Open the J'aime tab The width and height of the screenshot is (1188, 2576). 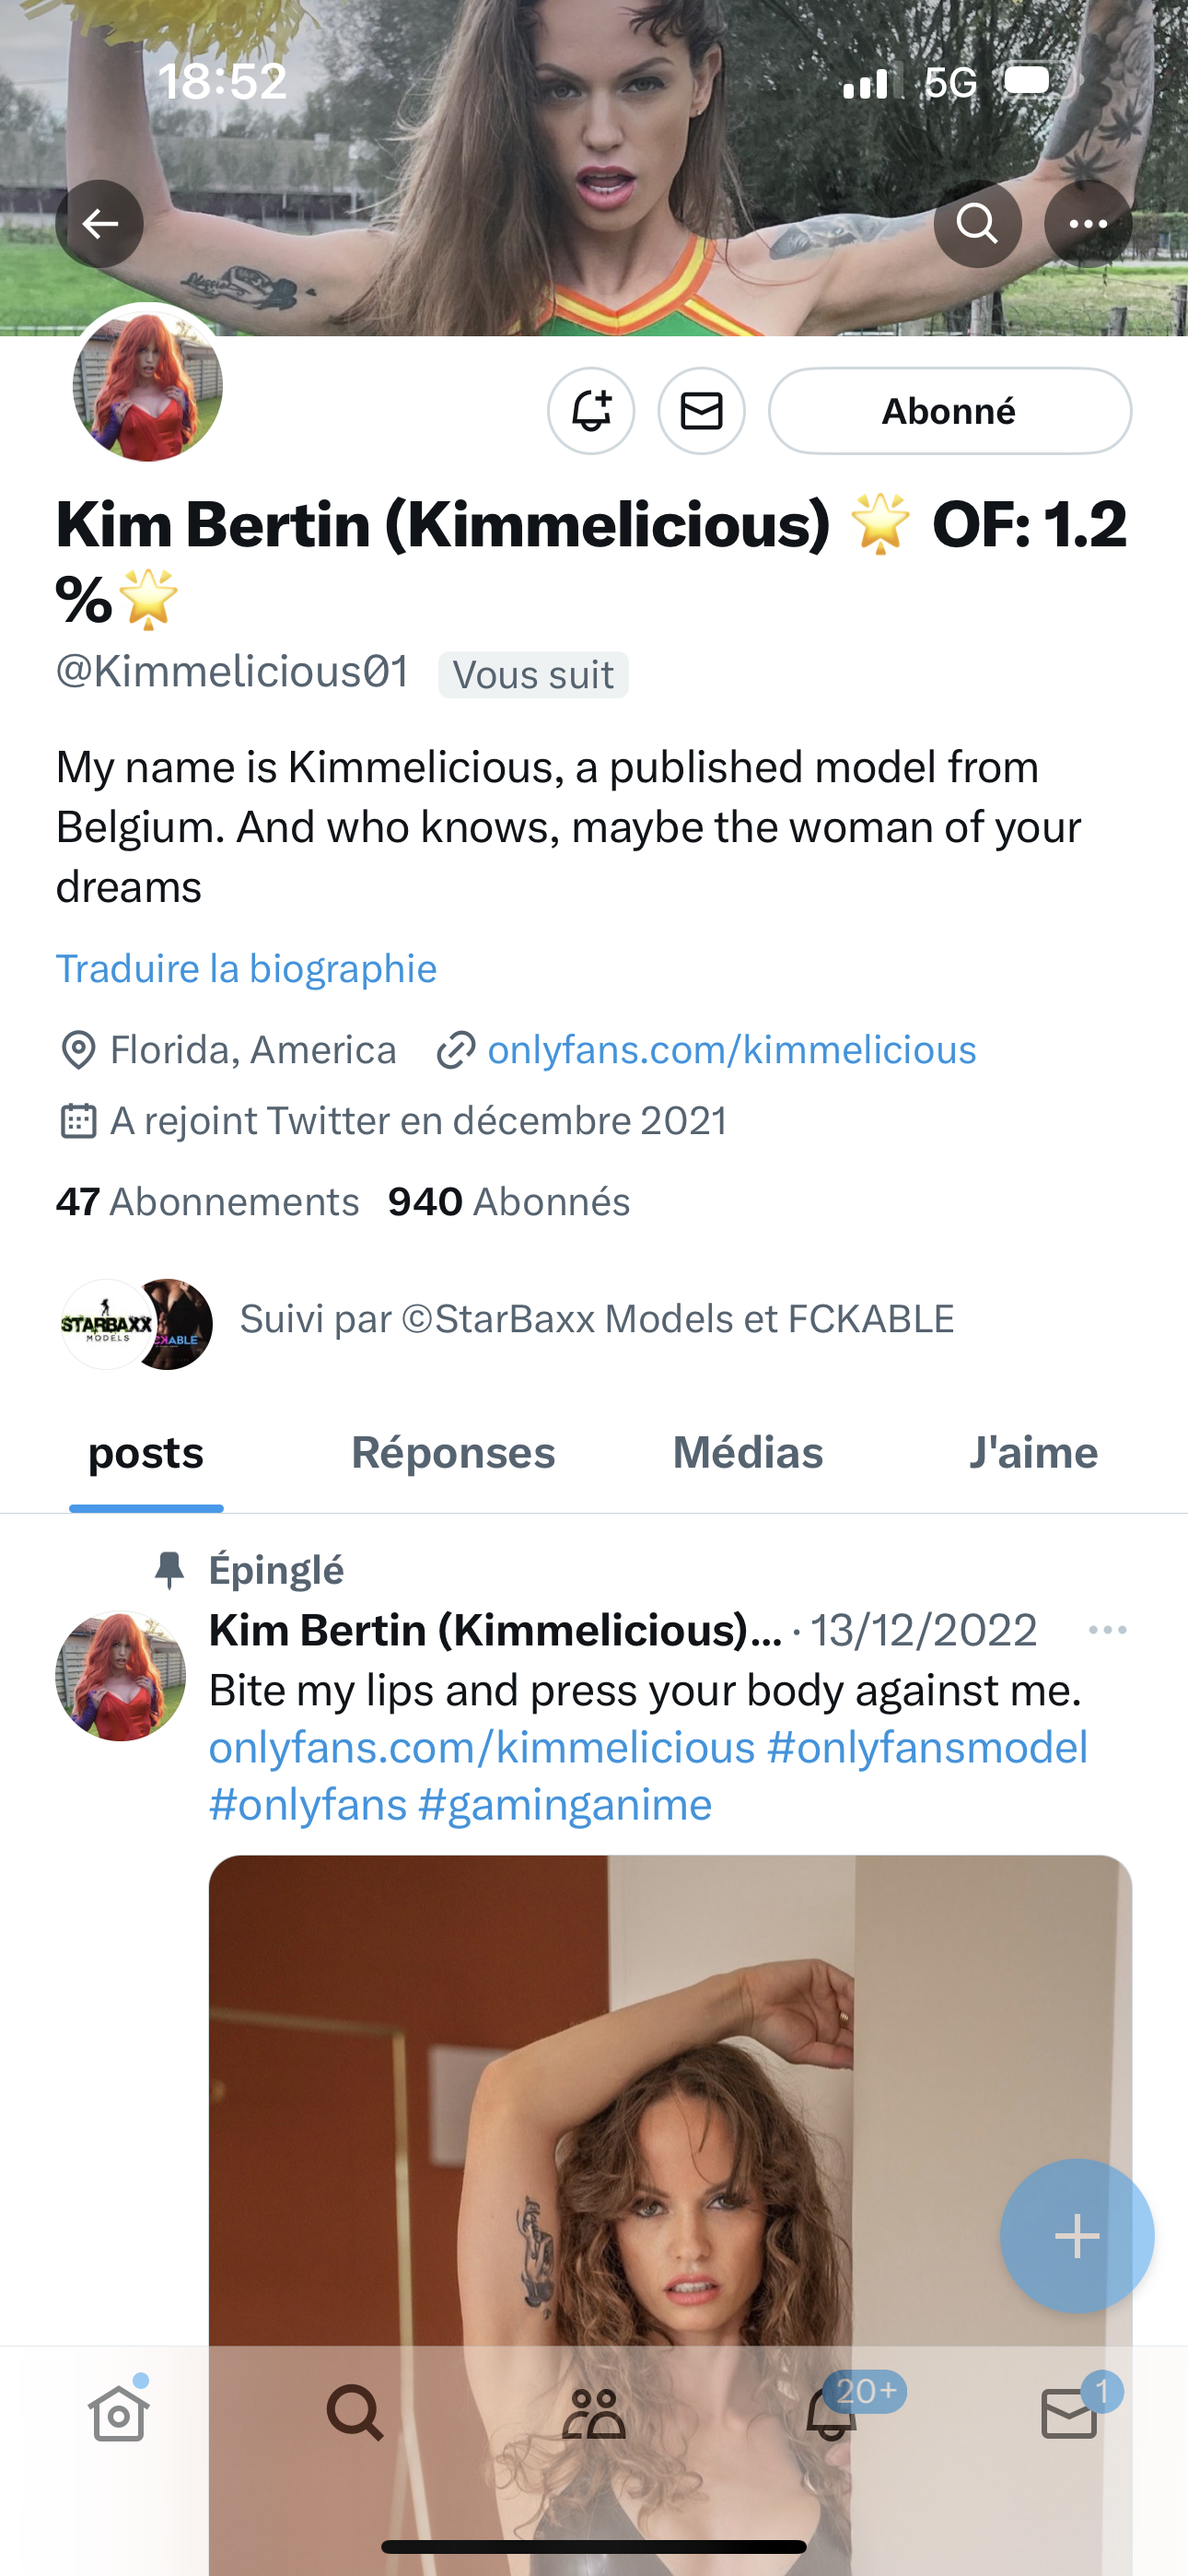coord(1032,1452)
